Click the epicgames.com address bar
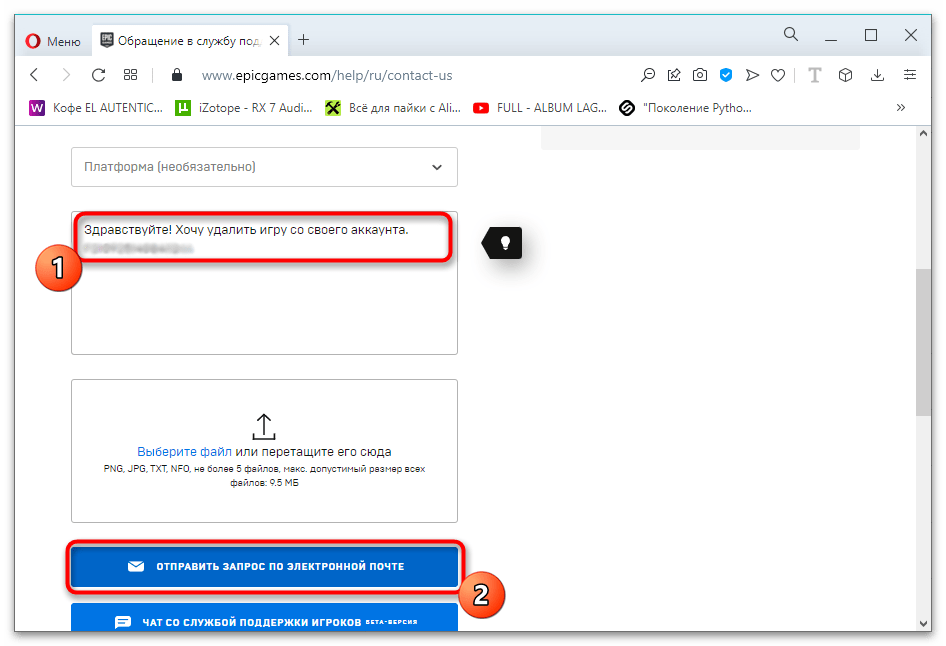The width and height of the screenshot is (946, 646). click(326, 75)
